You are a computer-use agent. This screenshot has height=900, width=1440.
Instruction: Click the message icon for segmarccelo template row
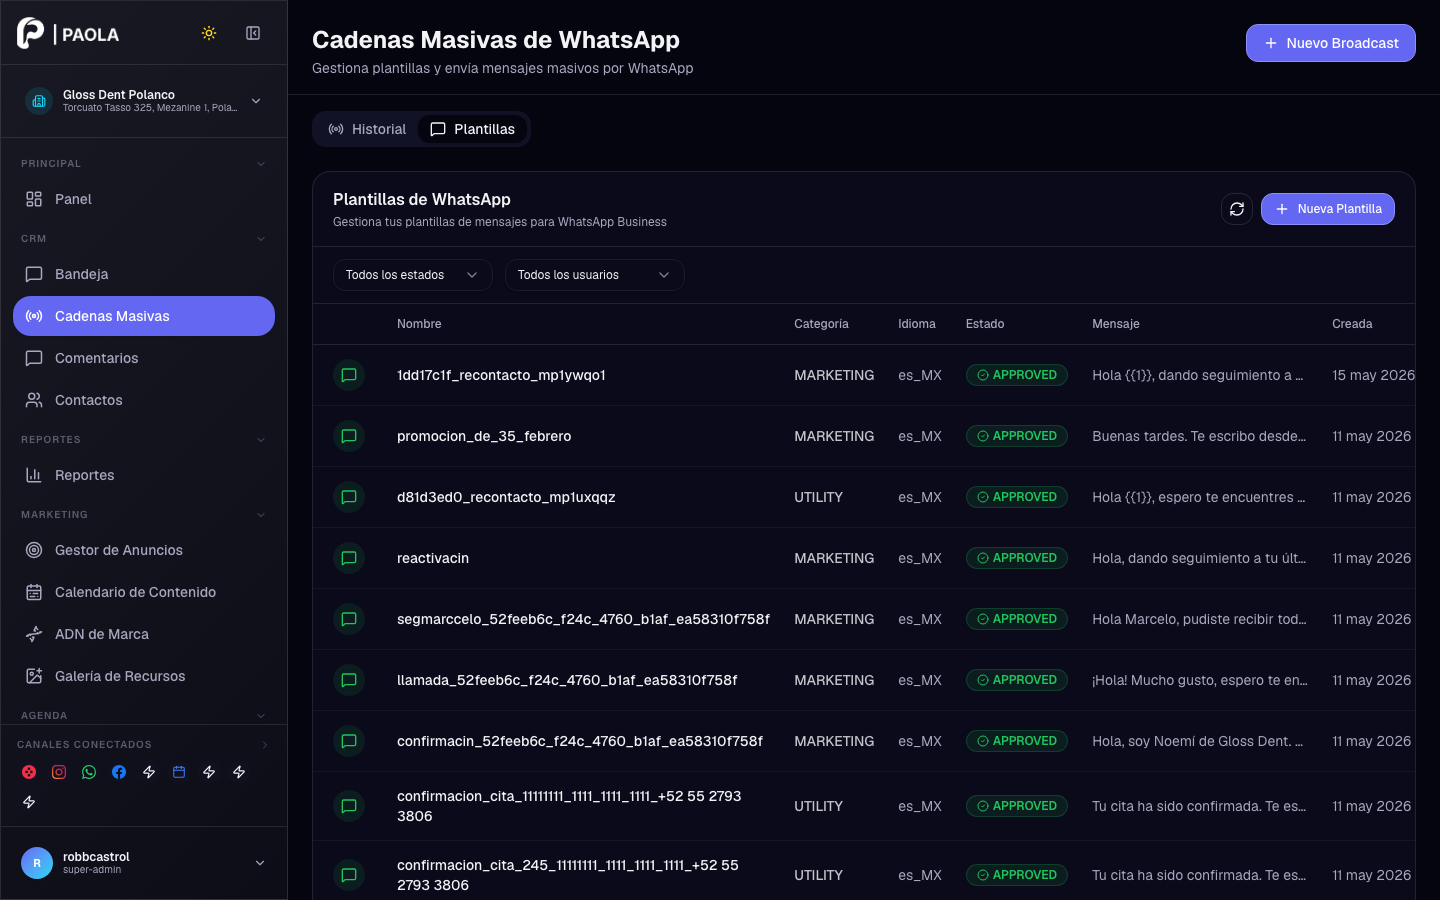point(349,619)
